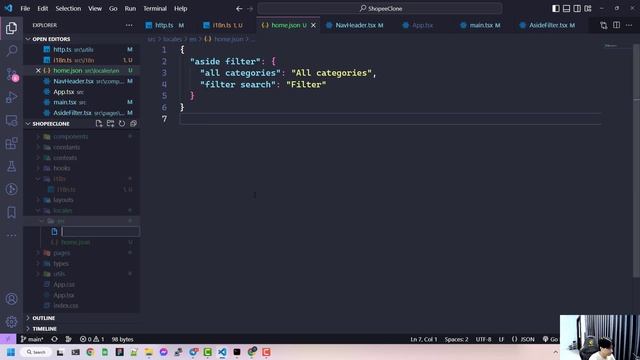Toggle secondary side bar visibility

click(x=577, y=9)
